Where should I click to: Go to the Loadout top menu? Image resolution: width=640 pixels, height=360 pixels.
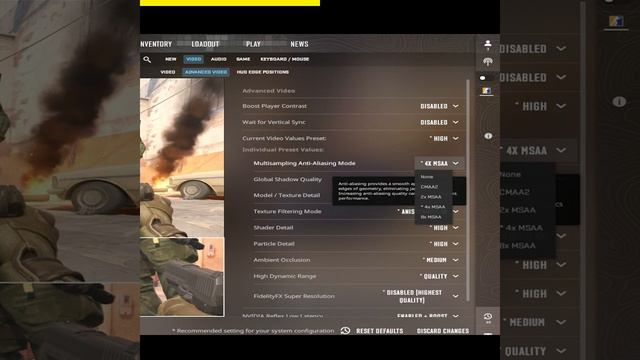coord(205,44)
